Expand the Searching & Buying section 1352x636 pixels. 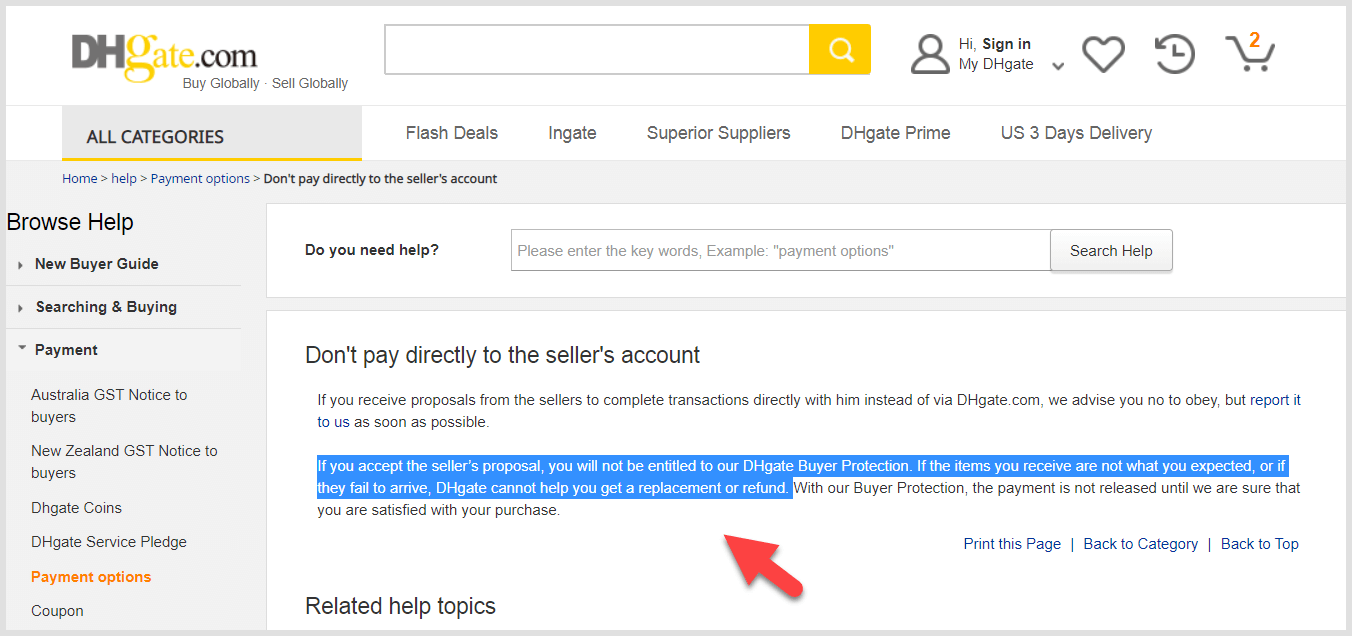(x=104, y=306)
